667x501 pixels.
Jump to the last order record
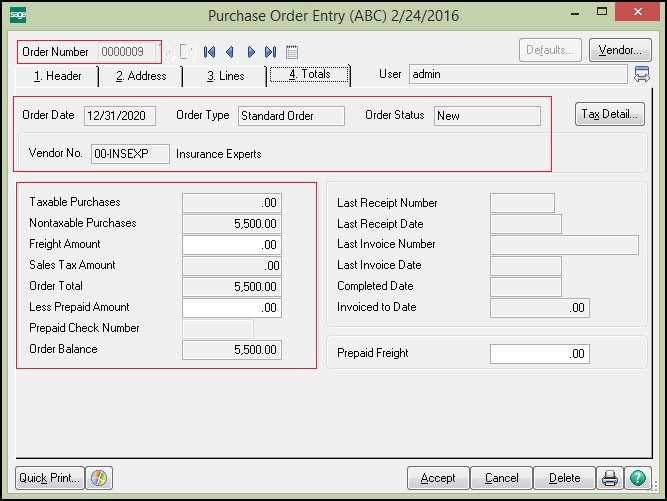tap(271, 51)
